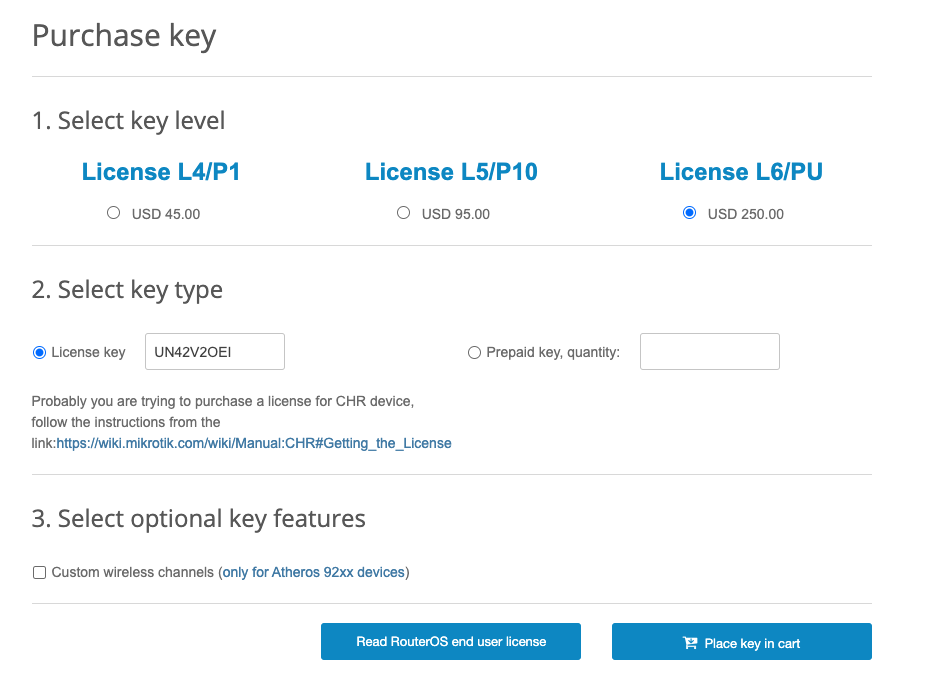Image resolution: width=929 pixels, height=688 pixels.
Task: Open the License L5/P10 heading link
Action: 451,172
